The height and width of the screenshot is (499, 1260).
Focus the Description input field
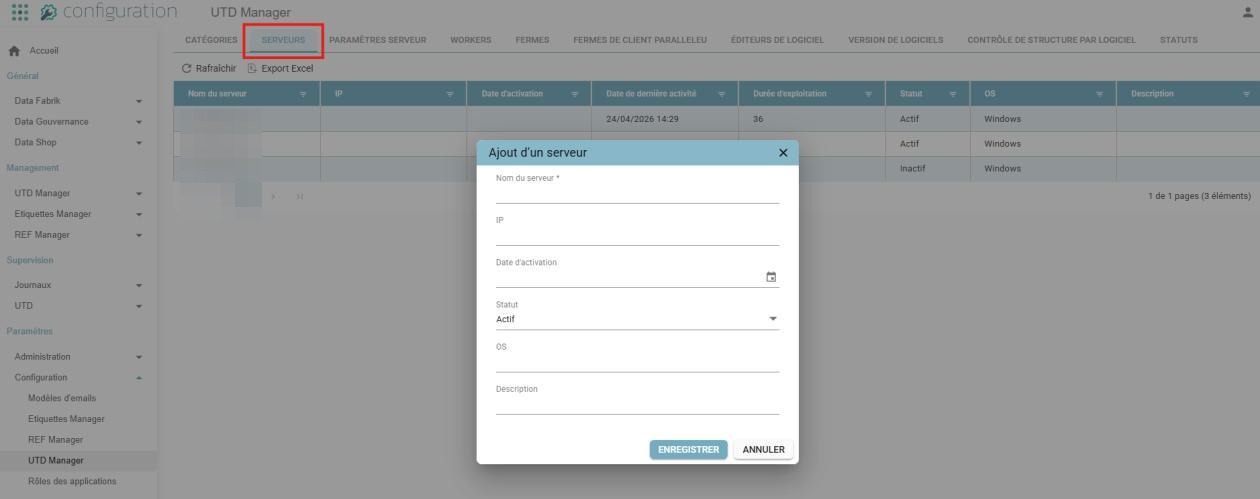tap(637, 403)
